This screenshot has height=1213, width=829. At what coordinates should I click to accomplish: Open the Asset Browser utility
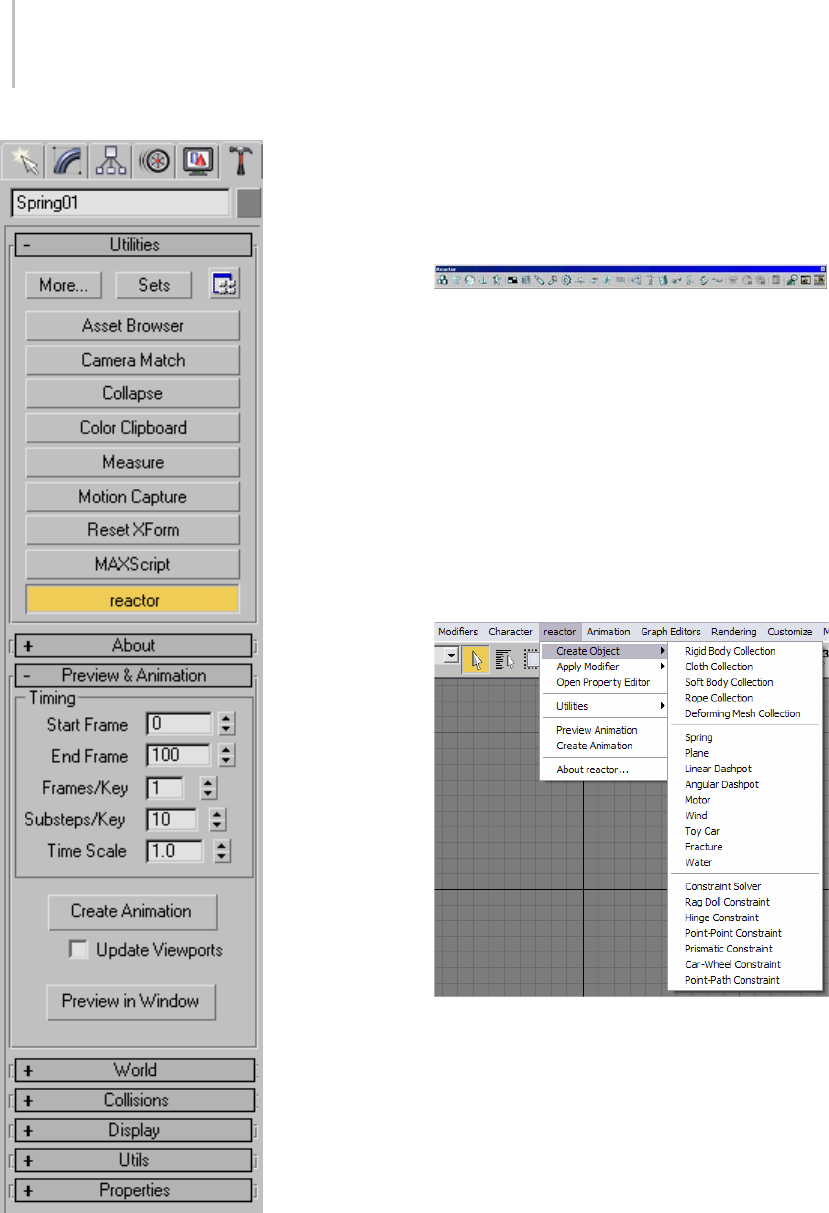[x=133, y=326]
